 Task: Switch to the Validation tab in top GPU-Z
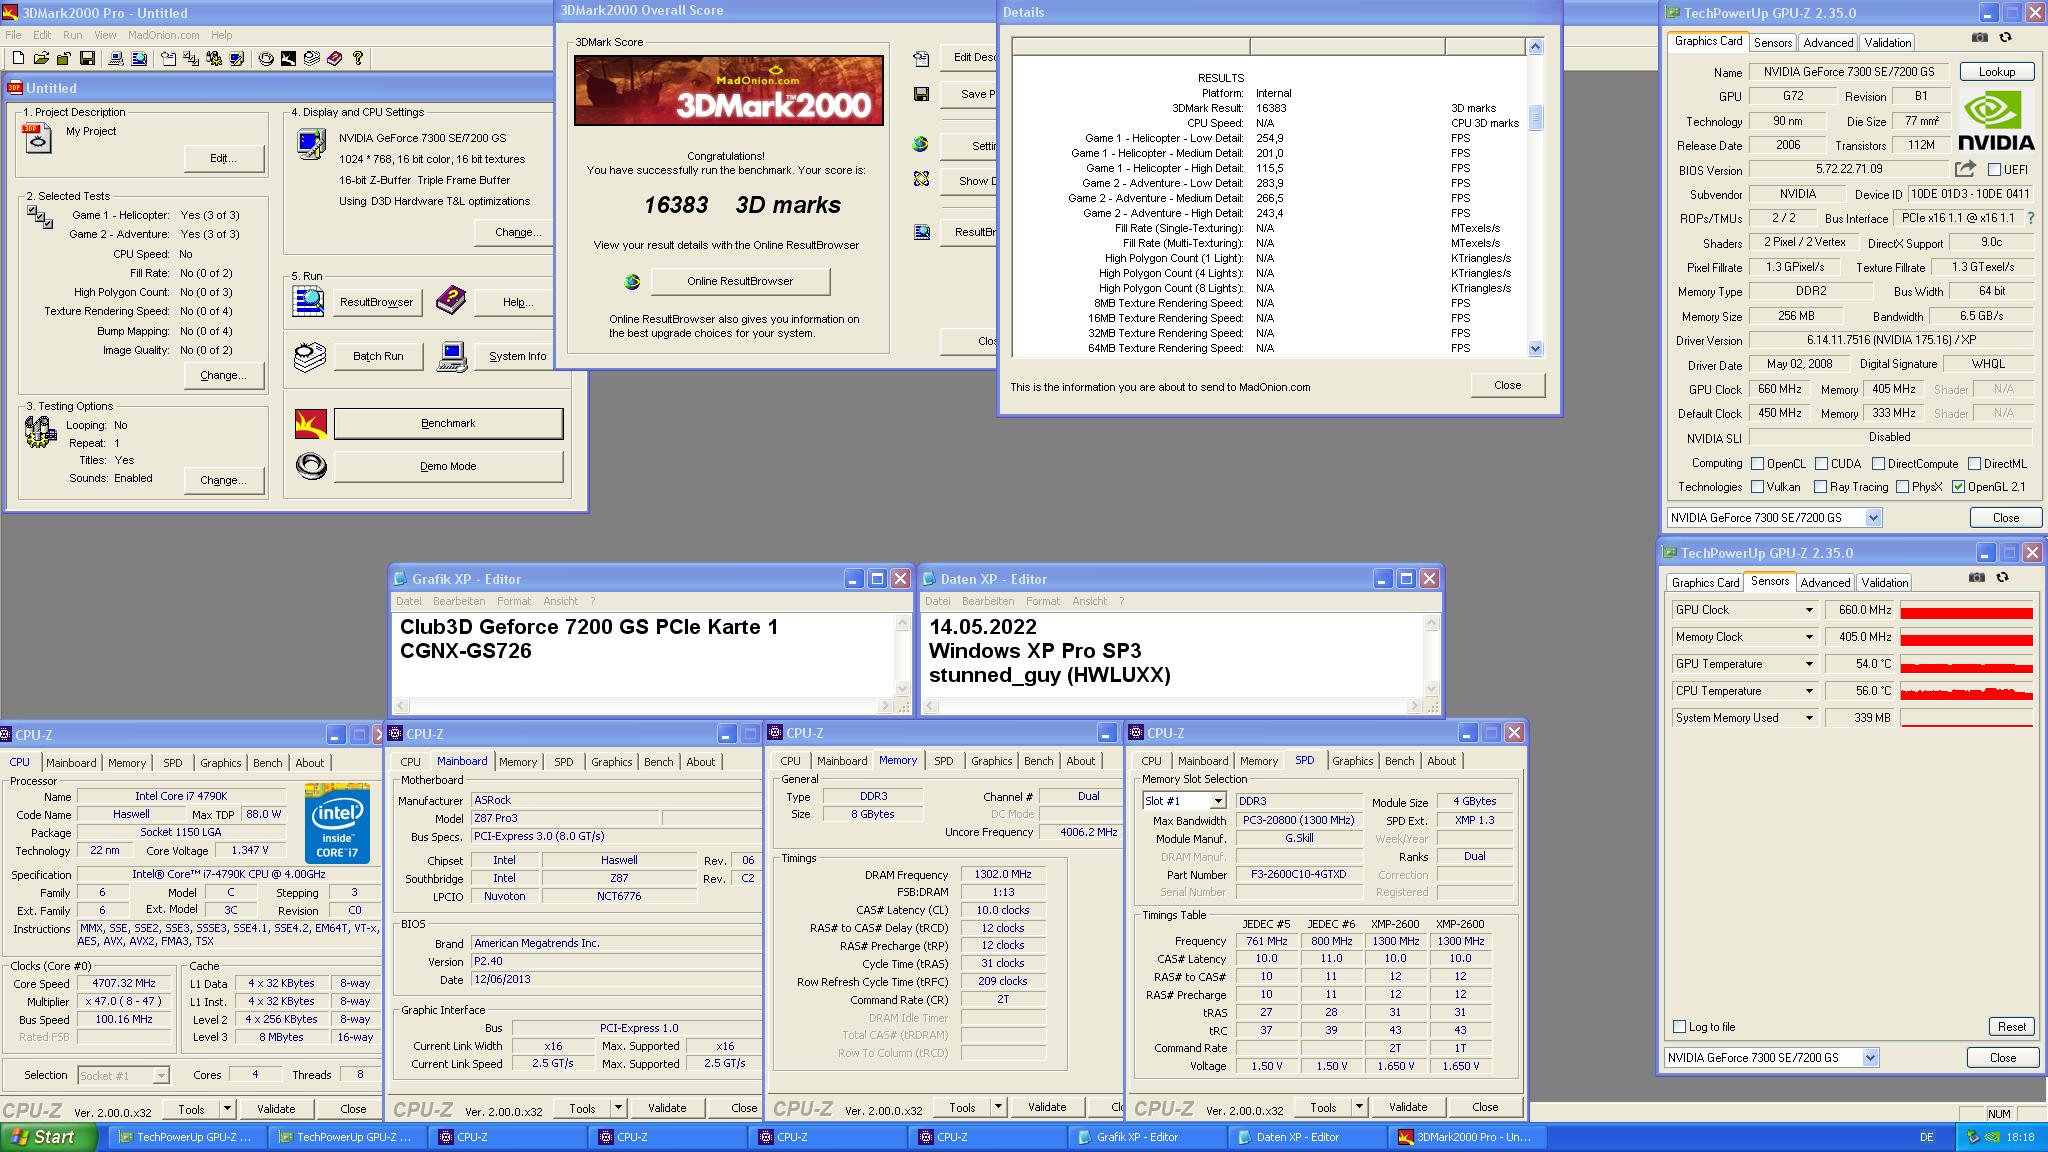(1888, 43)
